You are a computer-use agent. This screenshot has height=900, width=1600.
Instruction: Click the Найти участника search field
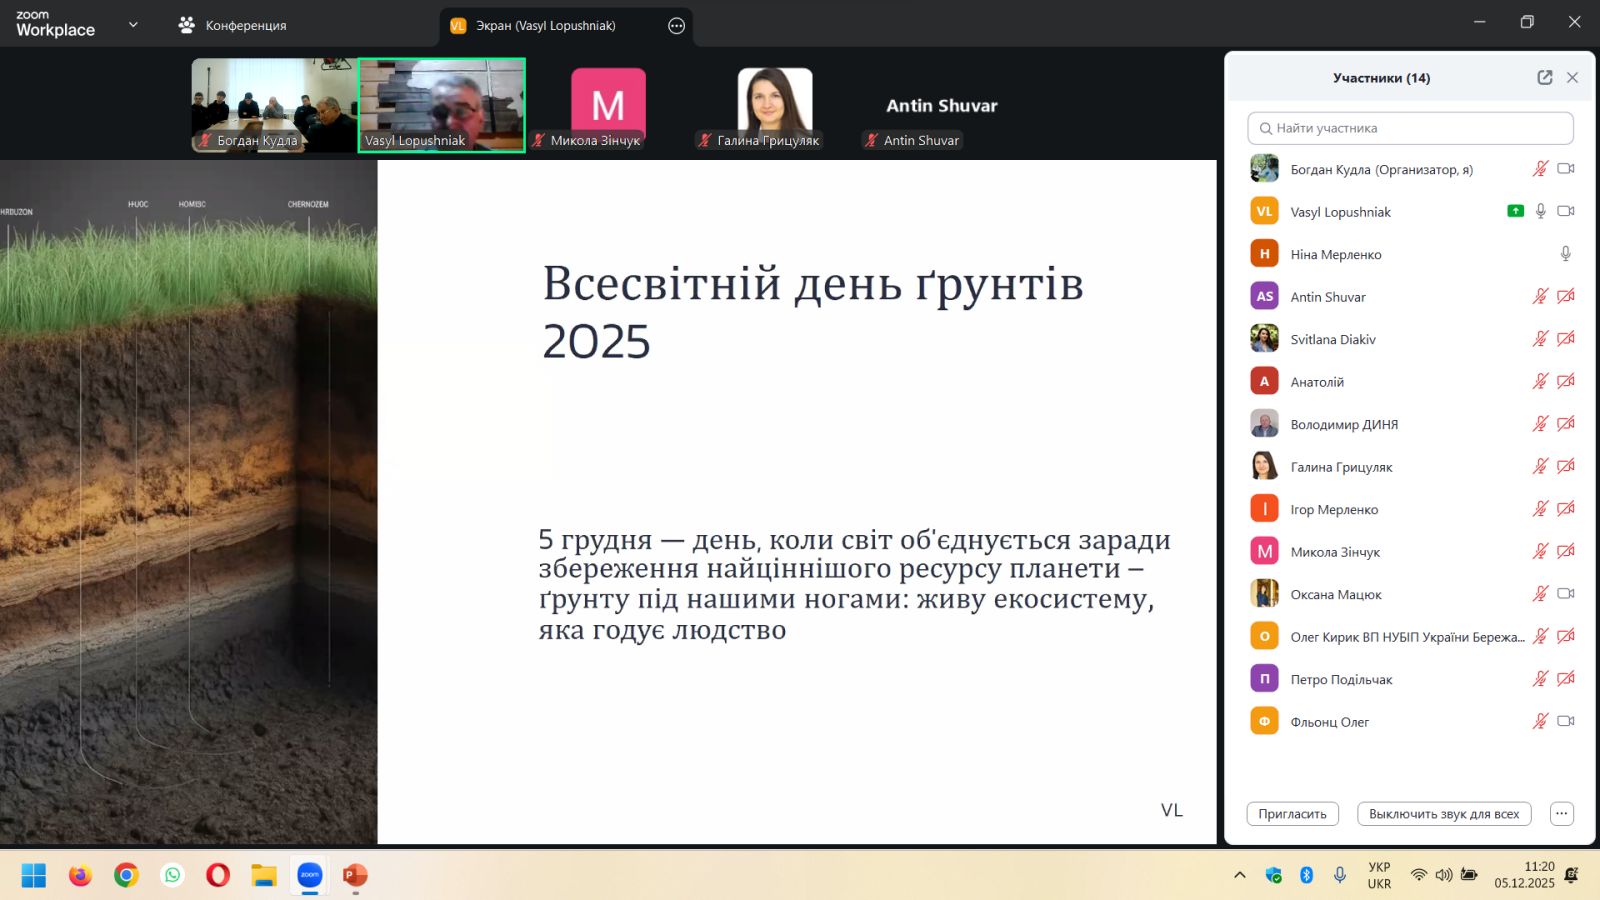pos(1410,128)
